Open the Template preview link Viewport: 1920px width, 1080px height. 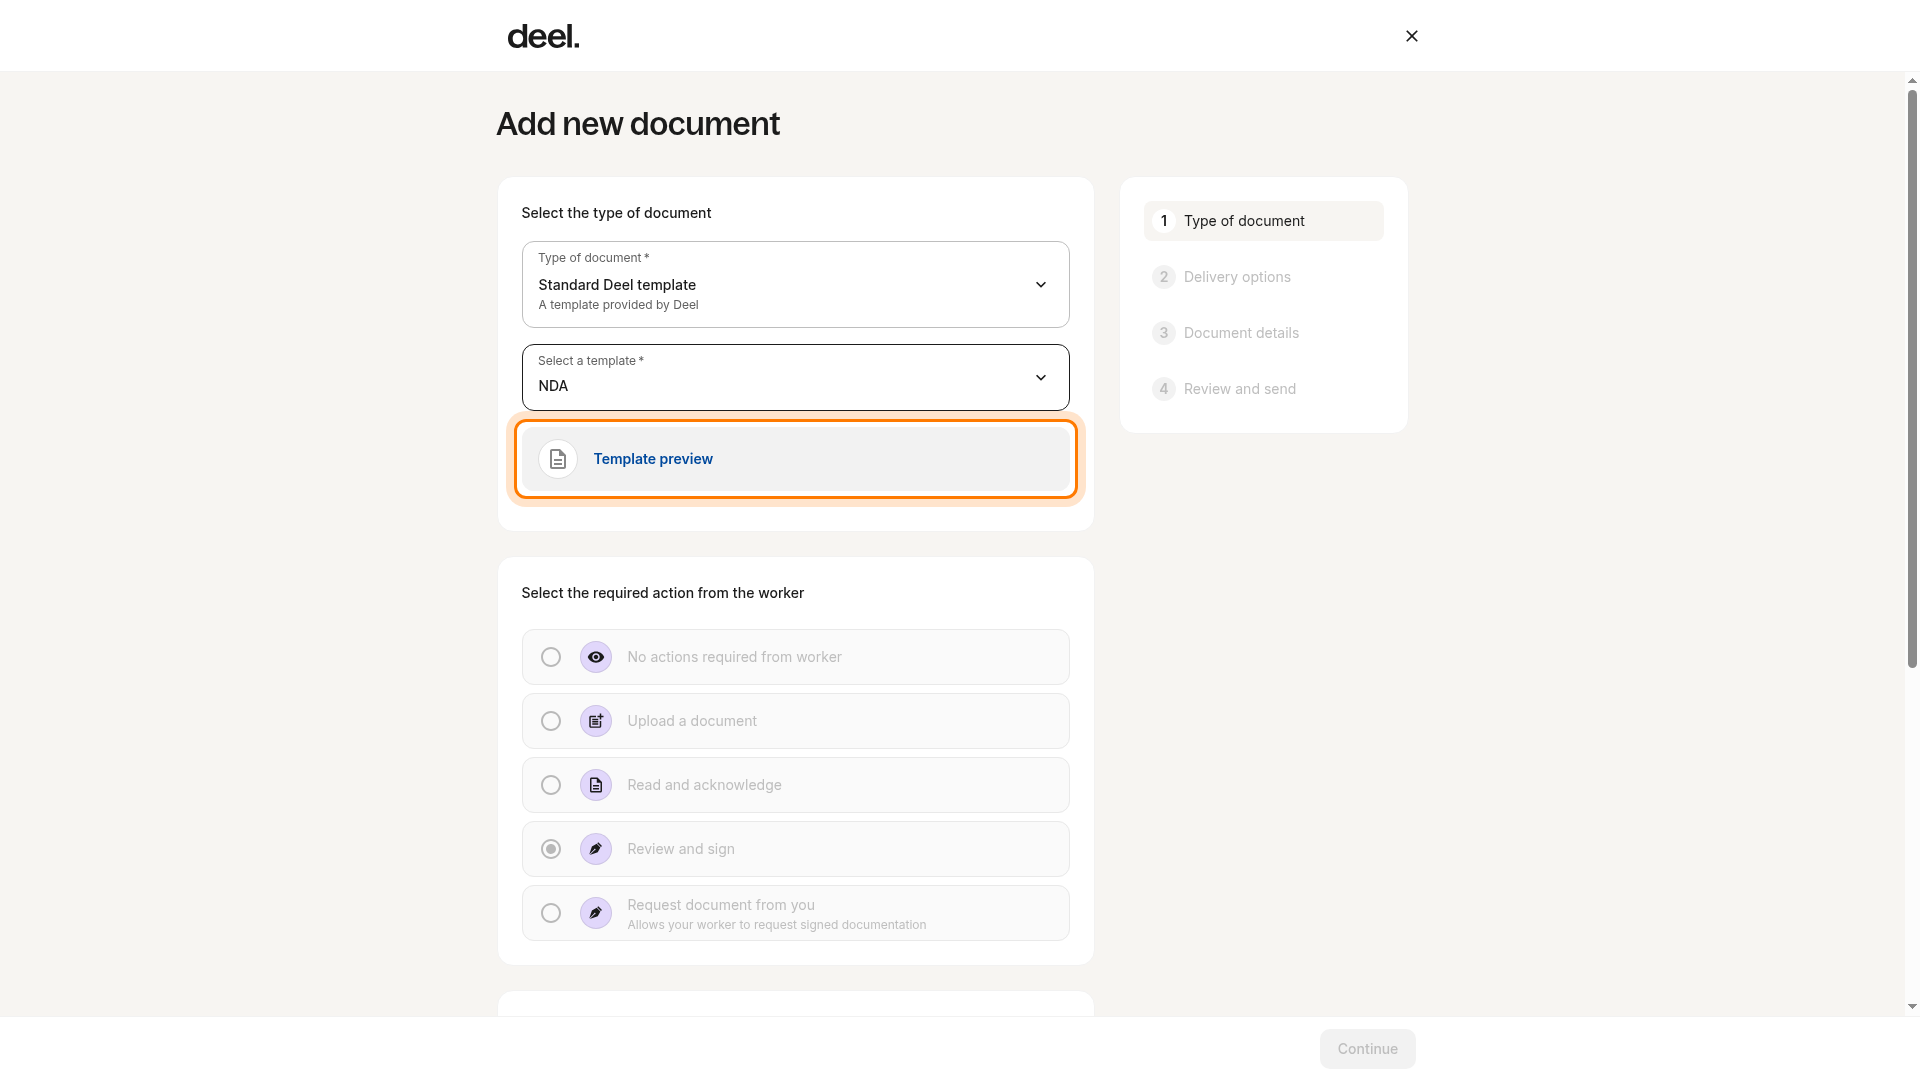tap(653, 459)
